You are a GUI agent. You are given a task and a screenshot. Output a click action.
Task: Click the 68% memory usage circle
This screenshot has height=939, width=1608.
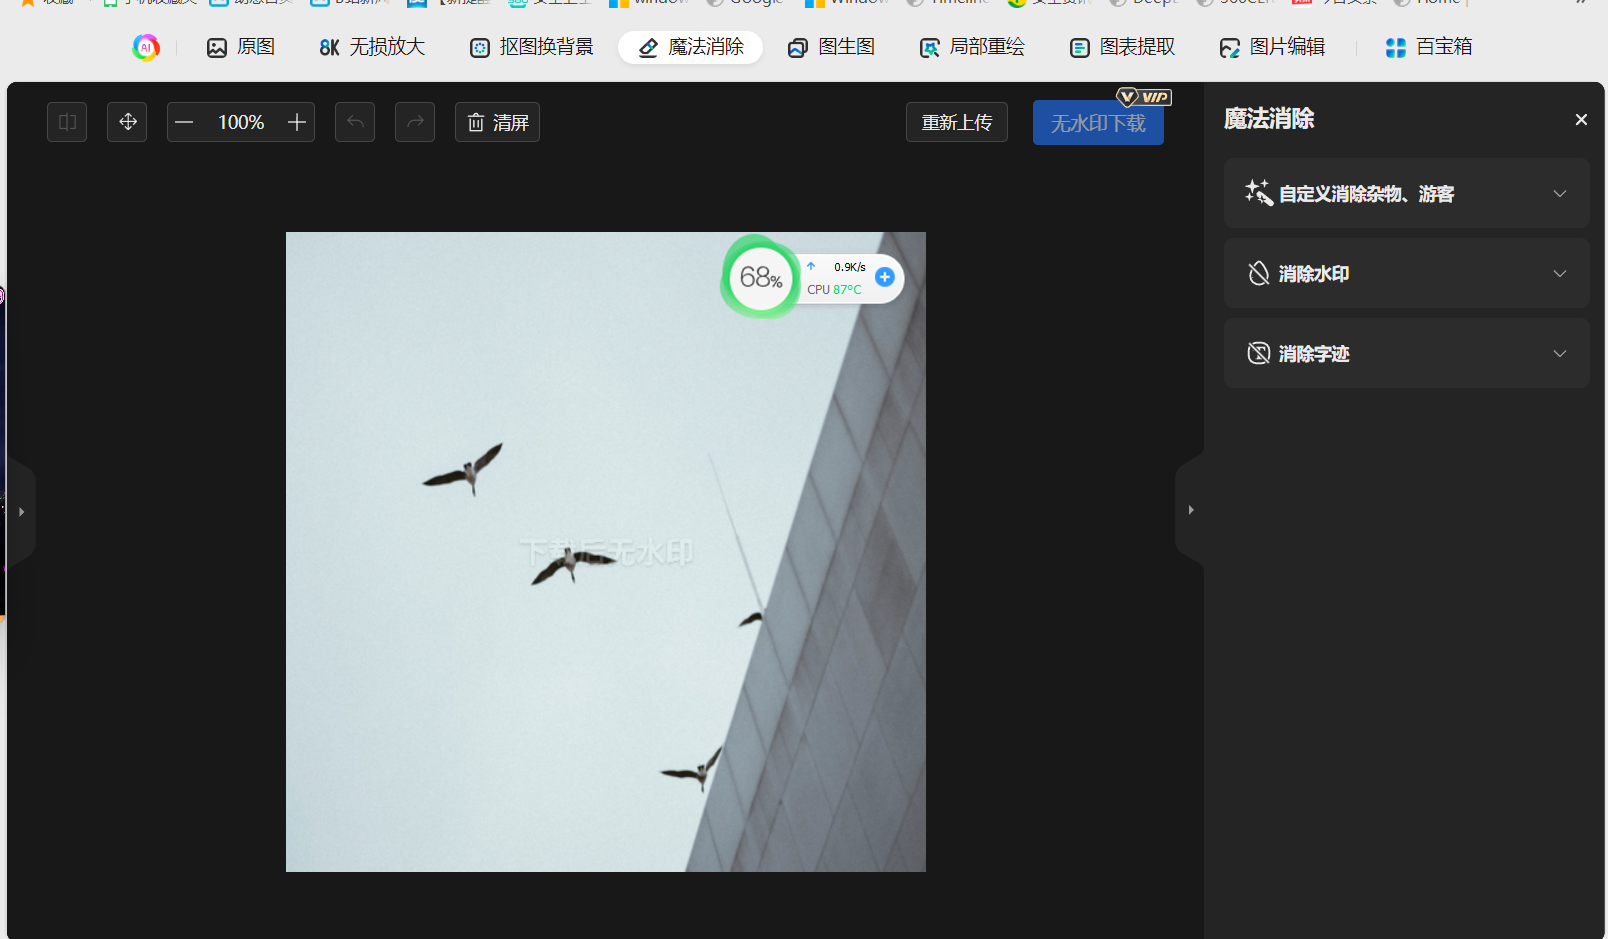(x=761, y=277)
